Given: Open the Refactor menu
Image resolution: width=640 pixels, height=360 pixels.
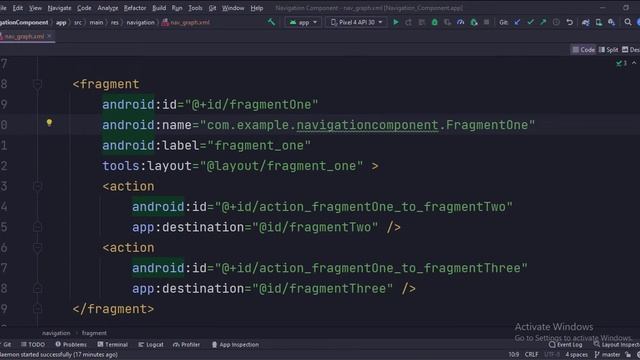Looking at the screenshot, I should [x=135, y=8].
